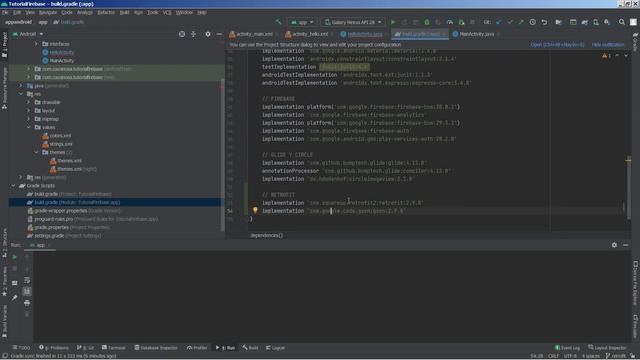Screen dimensions: 640x360
Task: Show Git history with the clock icon
Action: pyautogui.click(x=533, y=22)
